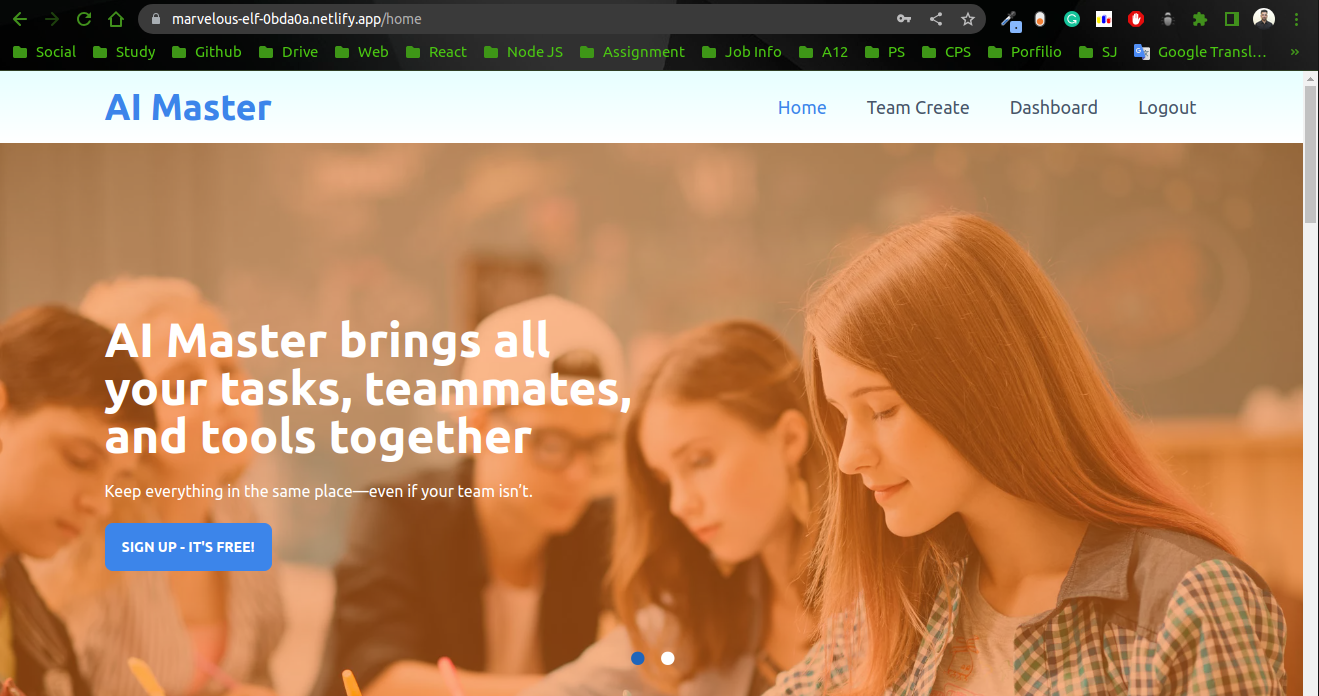
Task: Click the red stop-hand adblock extension
Action: pyautogui.click(x=1136, y=19)
